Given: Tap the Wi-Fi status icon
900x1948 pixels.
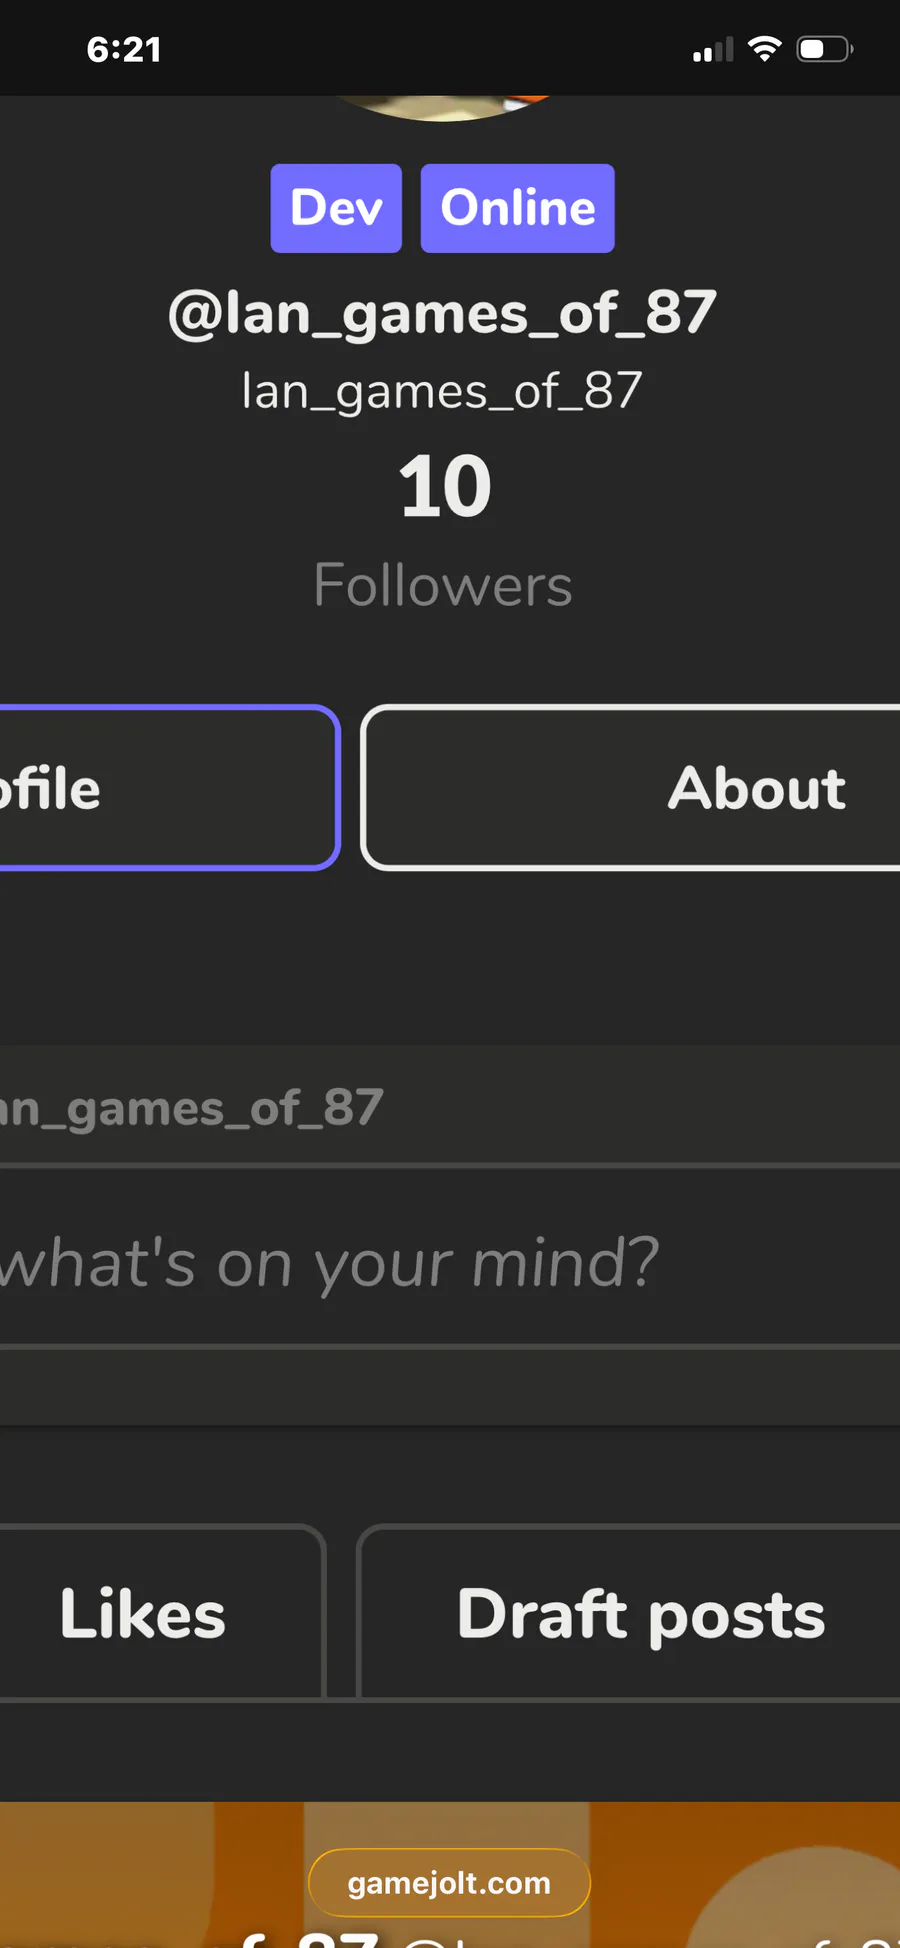Looking at the screenshot, I should click(765, 49).
